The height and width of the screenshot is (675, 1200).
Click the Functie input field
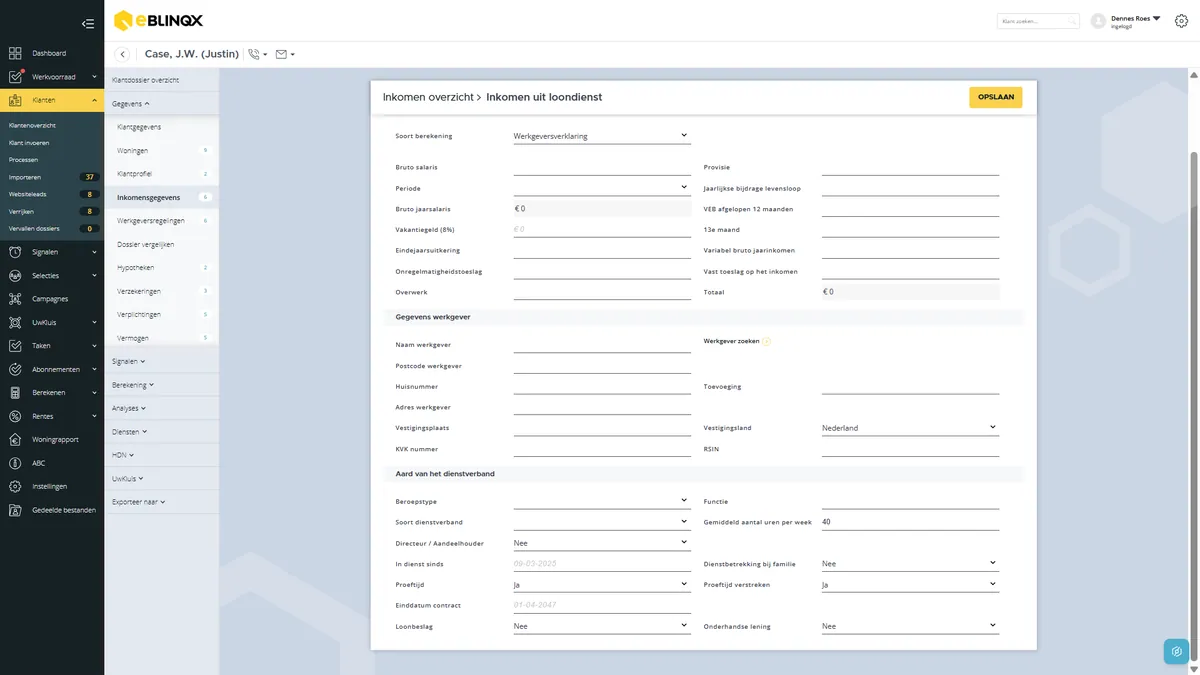[x=910, y=501]
